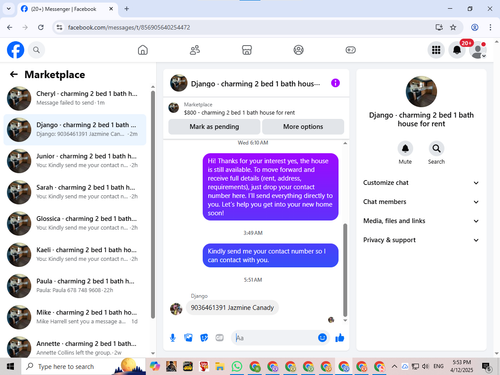Expand the Privacy & support section
The width and height of the screenshot is (500, 375).
pyautogui.click(x=421, y=240)
